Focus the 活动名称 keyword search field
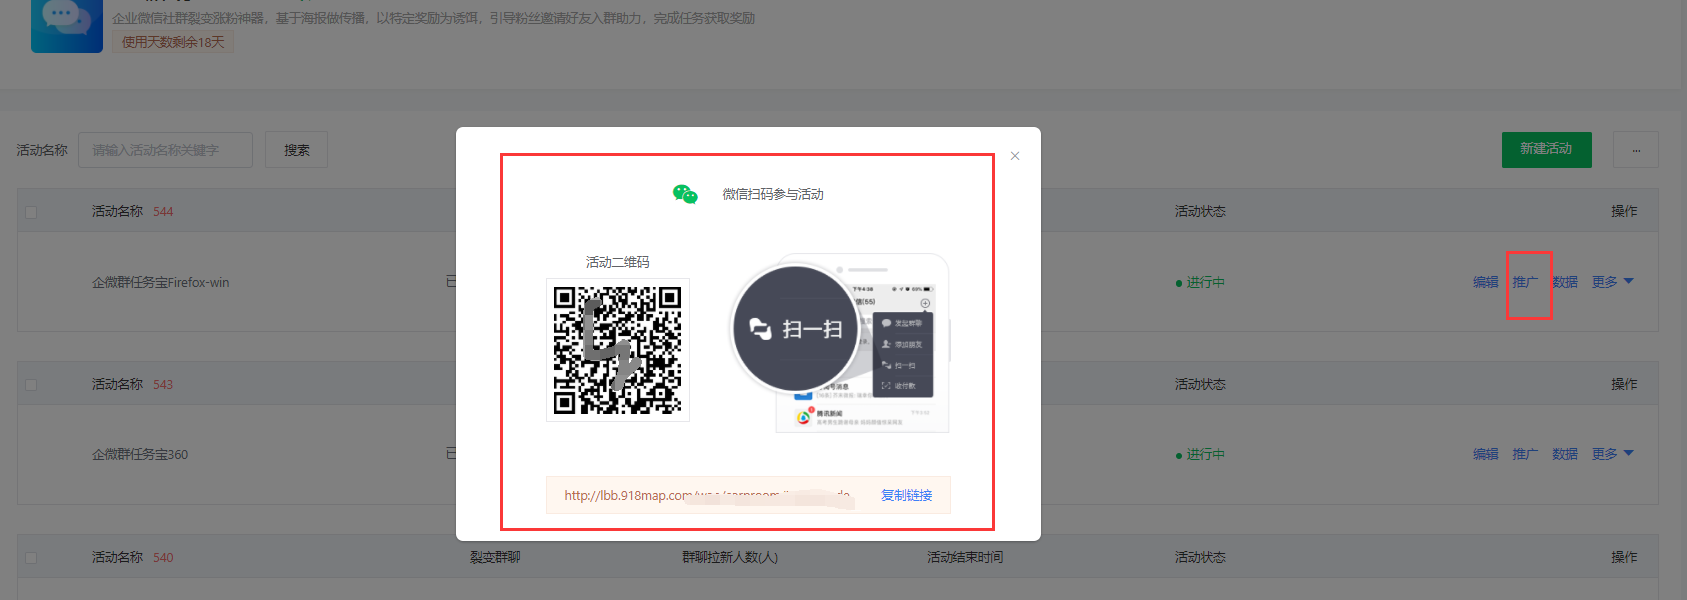 click(165, 150)
